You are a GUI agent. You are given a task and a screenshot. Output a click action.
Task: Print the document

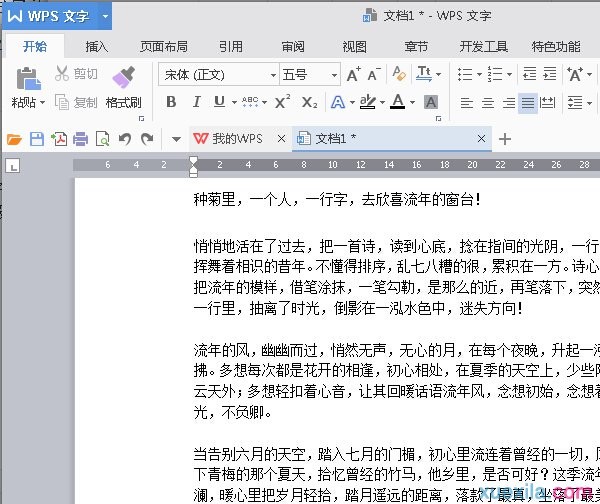[80, 139]
